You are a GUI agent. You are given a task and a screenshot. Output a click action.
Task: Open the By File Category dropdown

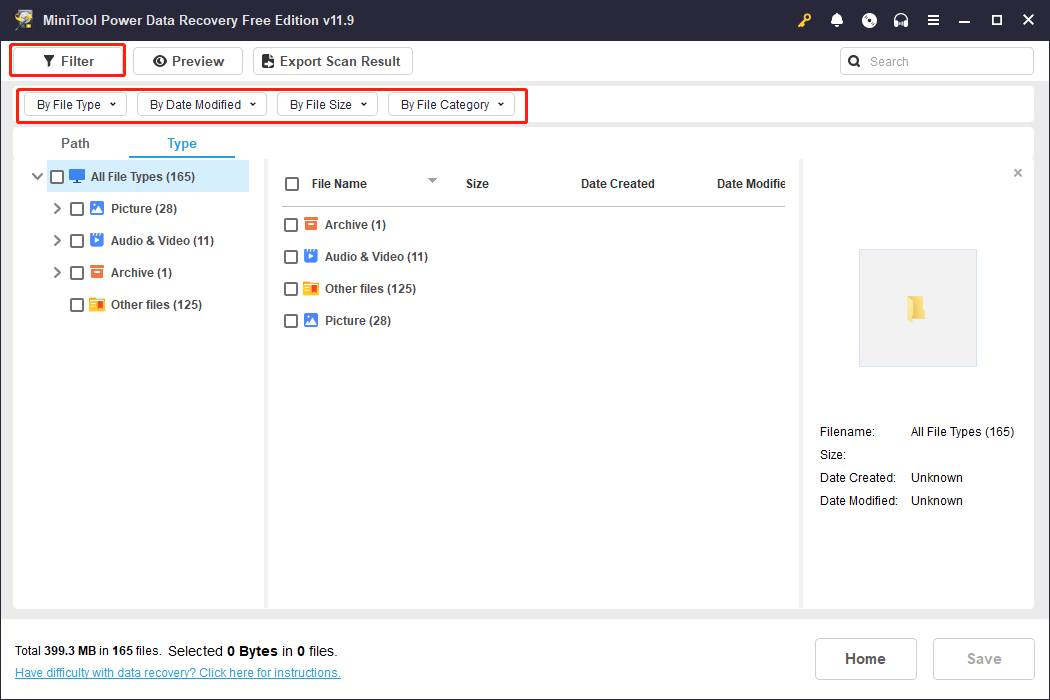click(451, 104)
